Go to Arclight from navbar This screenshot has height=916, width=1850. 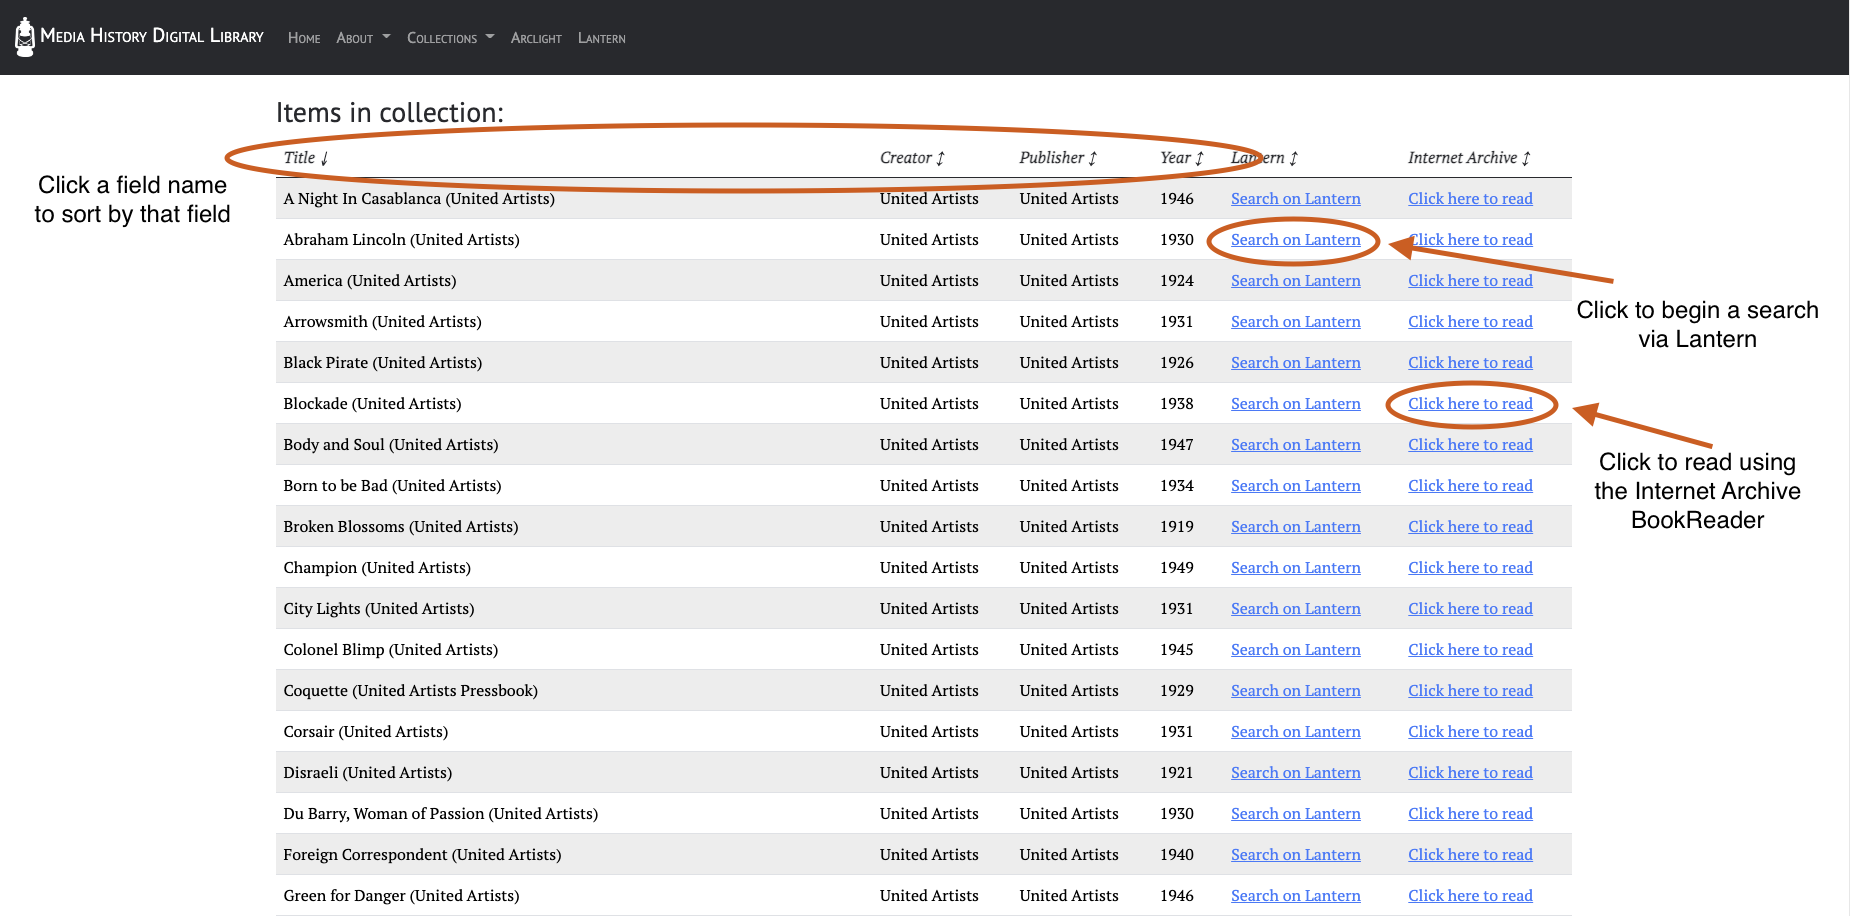(x=536, y=38)
